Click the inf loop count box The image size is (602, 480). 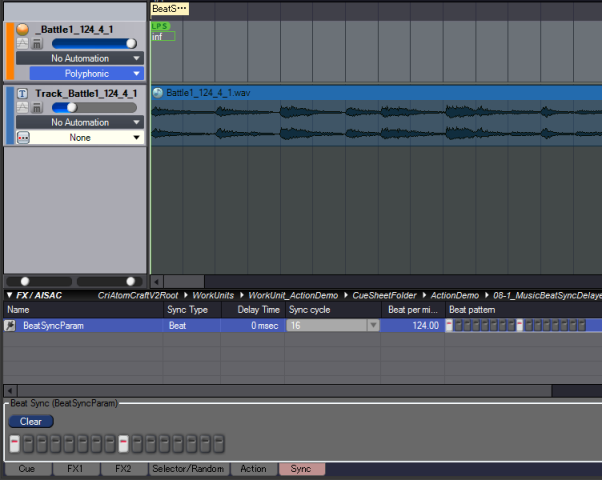click(x=163, y=36)
